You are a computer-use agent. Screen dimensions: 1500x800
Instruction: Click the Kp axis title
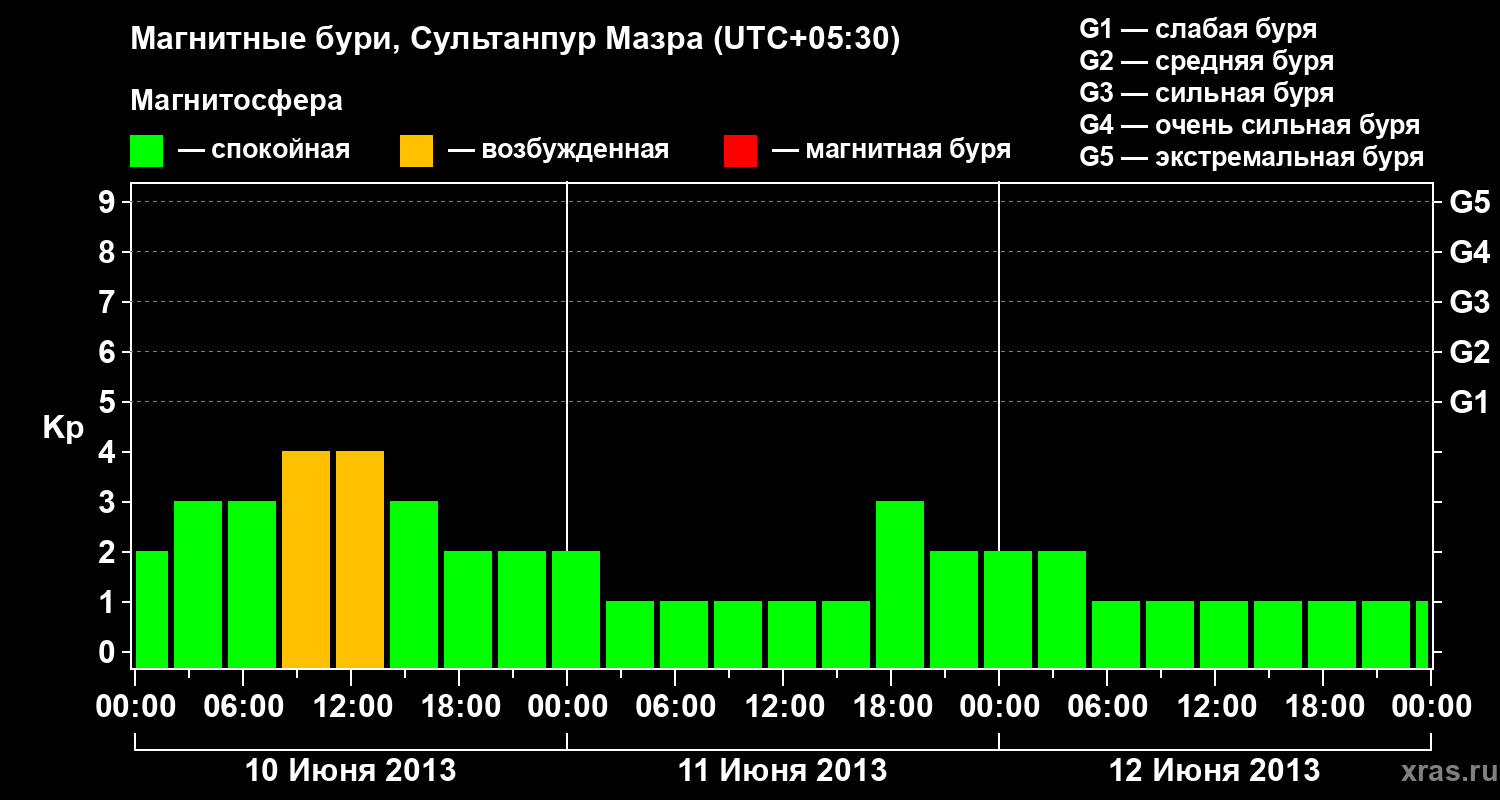[63, 428]
